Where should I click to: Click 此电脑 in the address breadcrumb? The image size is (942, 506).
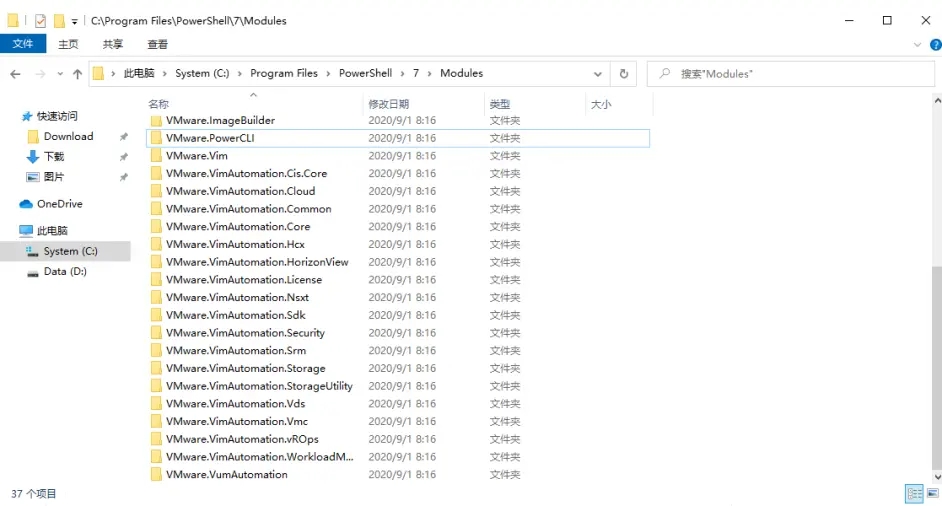tap(139, 73)
